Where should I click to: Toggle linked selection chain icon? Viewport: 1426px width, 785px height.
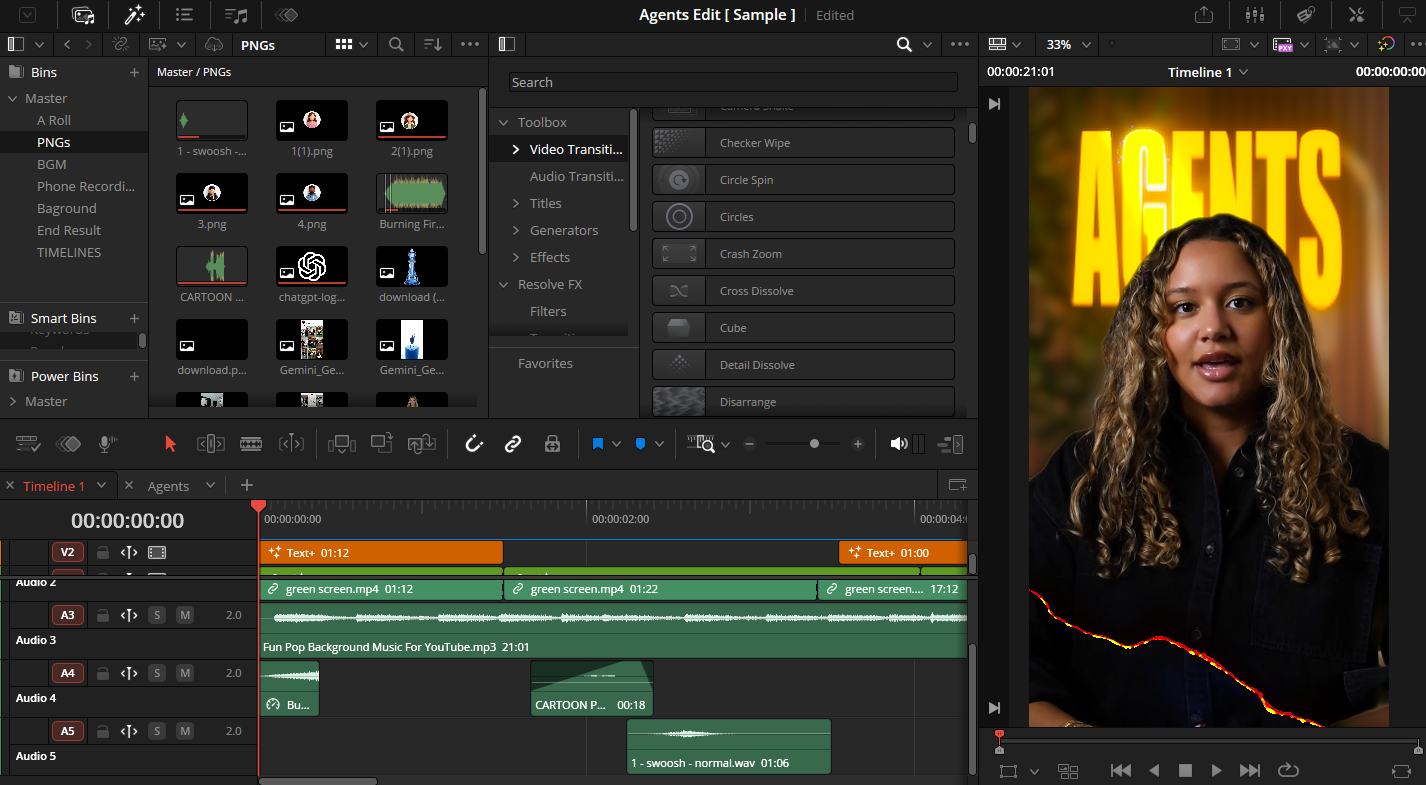coord(513,444)
